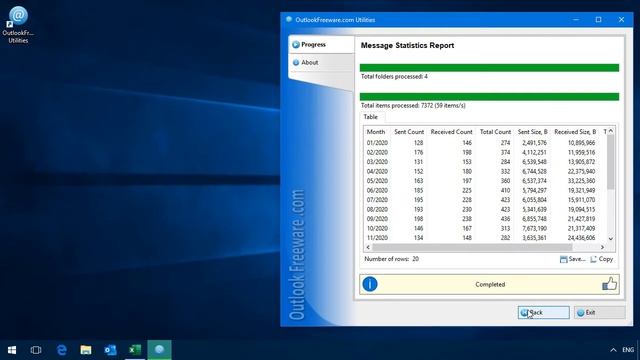640x360 pixels.
Task: Select the 09/2020 row
Action: 485,219
